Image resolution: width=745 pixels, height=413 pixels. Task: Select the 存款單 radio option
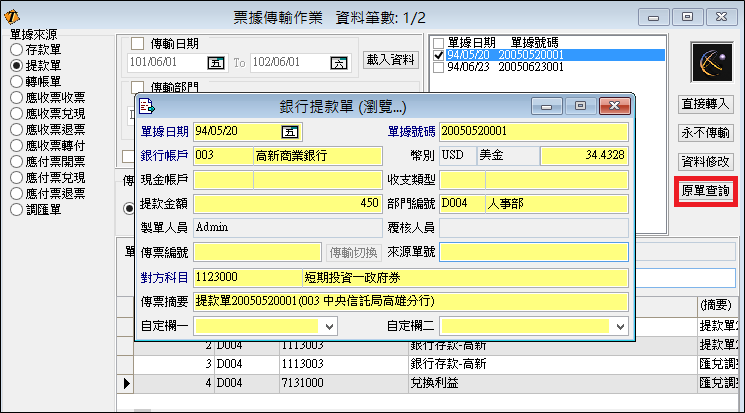[16, 49]
